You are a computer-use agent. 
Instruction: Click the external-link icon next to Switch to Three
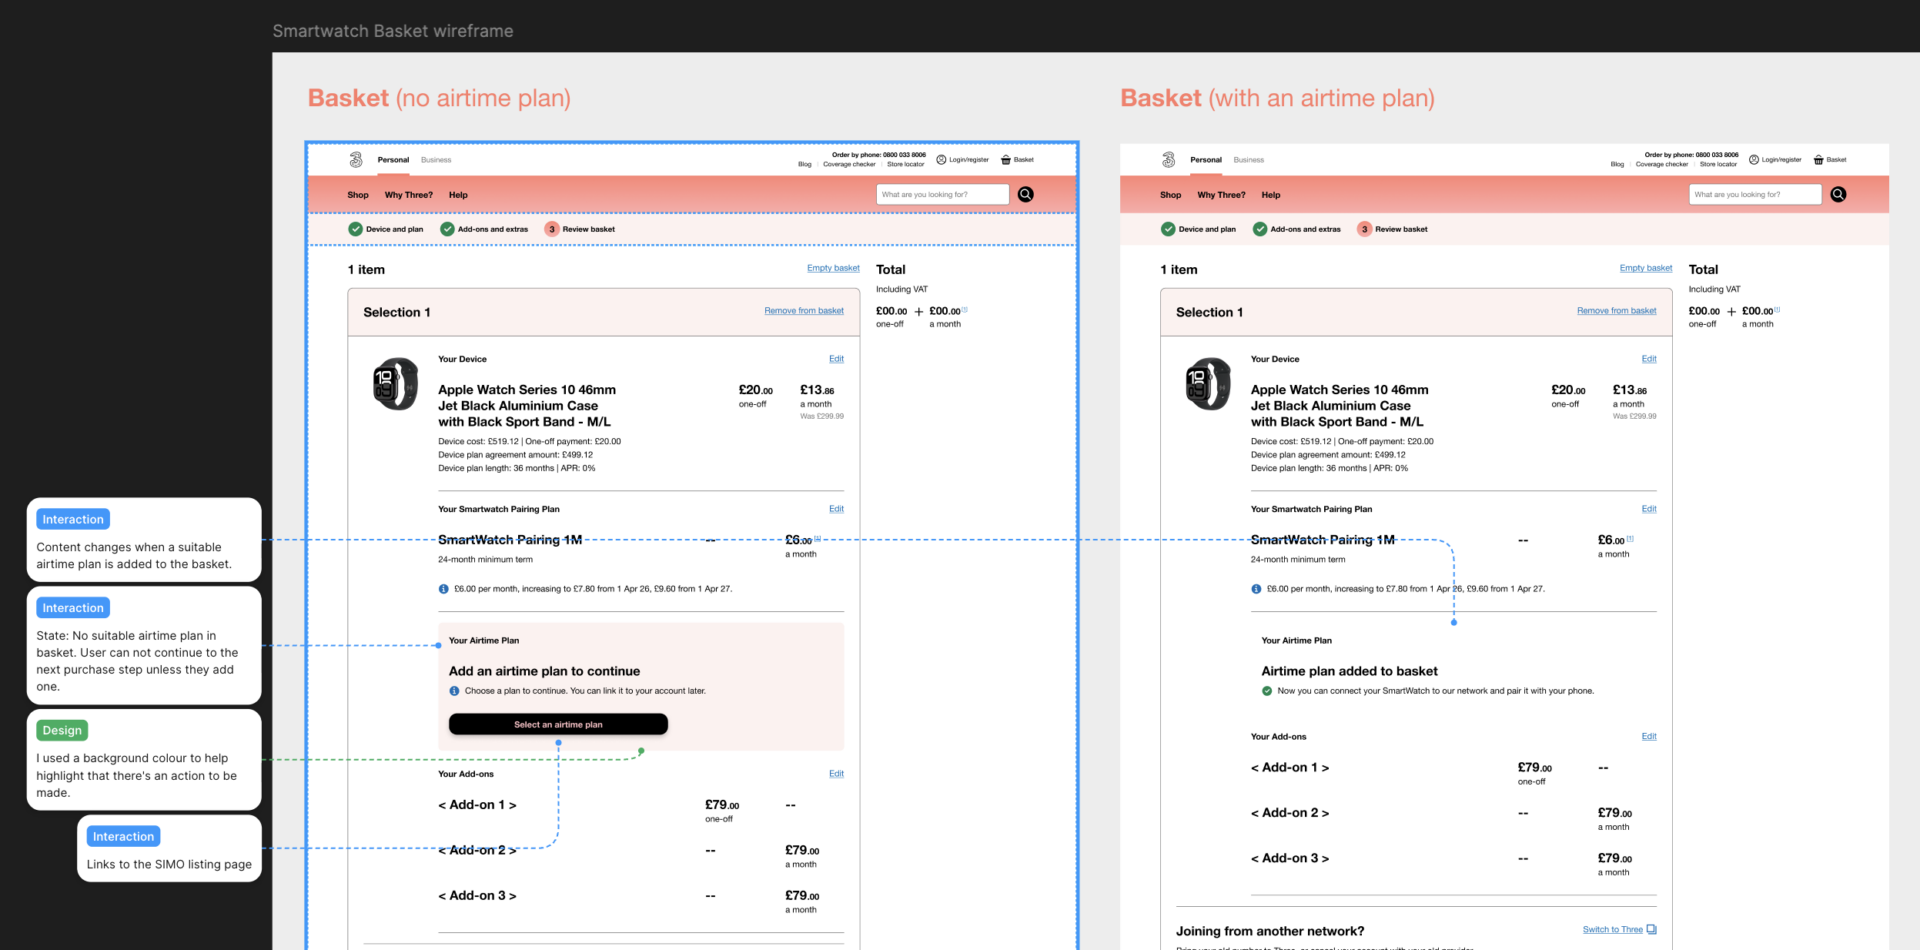point(1651,929)
